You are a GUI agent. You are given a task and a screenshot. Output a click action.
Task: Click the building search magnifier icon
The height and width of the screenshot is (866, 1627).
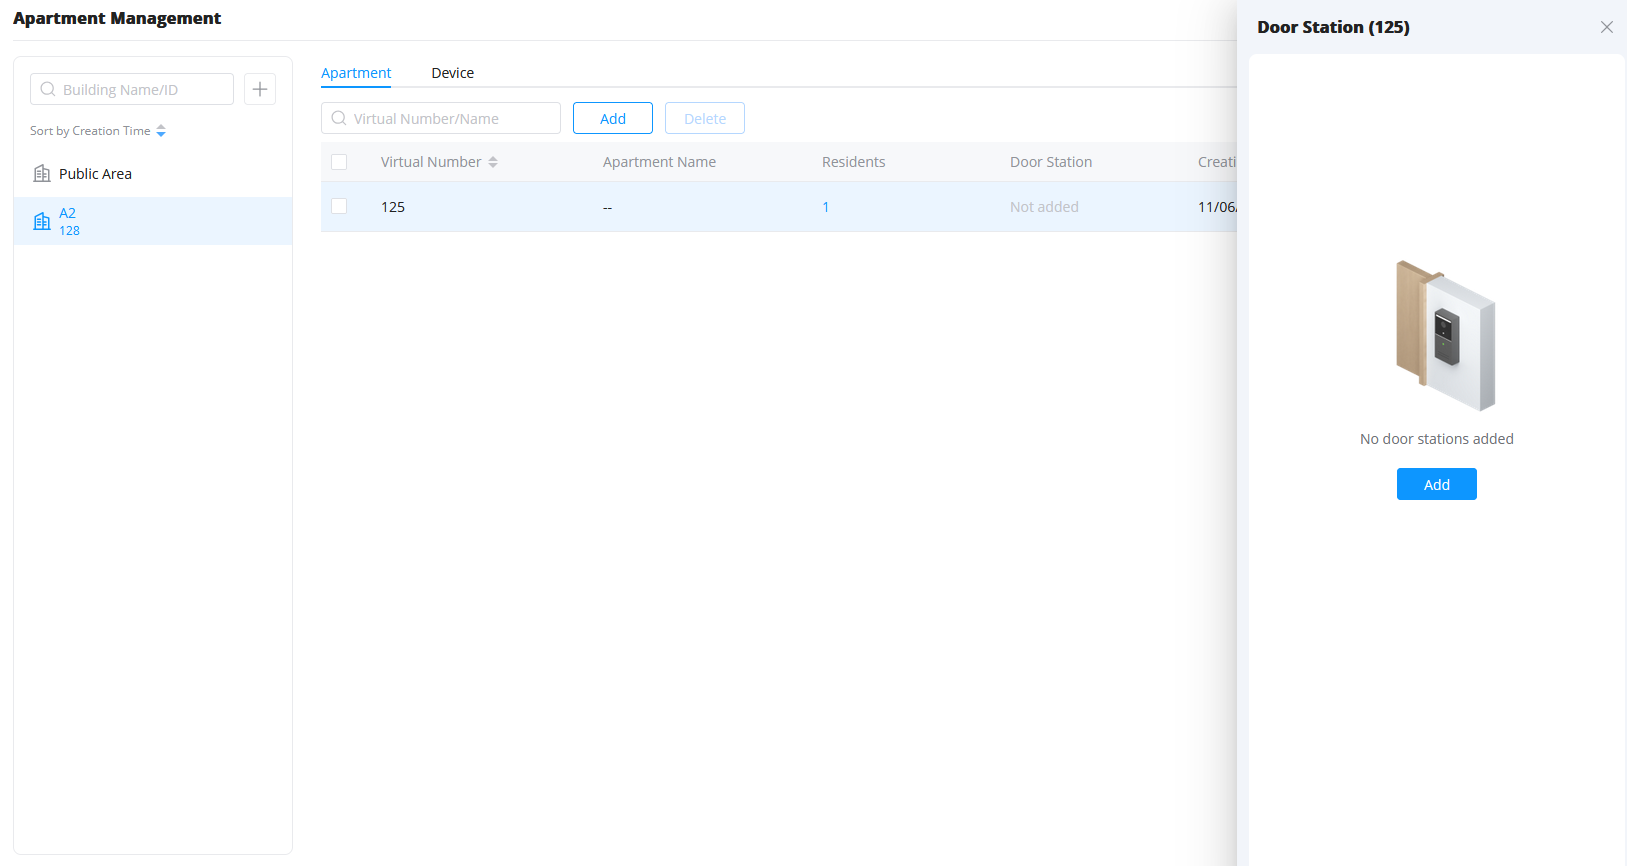coord(48,89)
